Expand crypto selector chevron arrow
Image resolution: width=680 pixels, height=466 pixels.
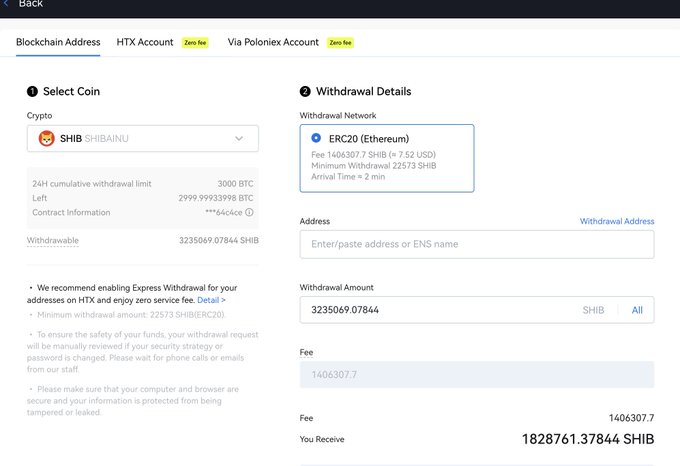point(239,139)
